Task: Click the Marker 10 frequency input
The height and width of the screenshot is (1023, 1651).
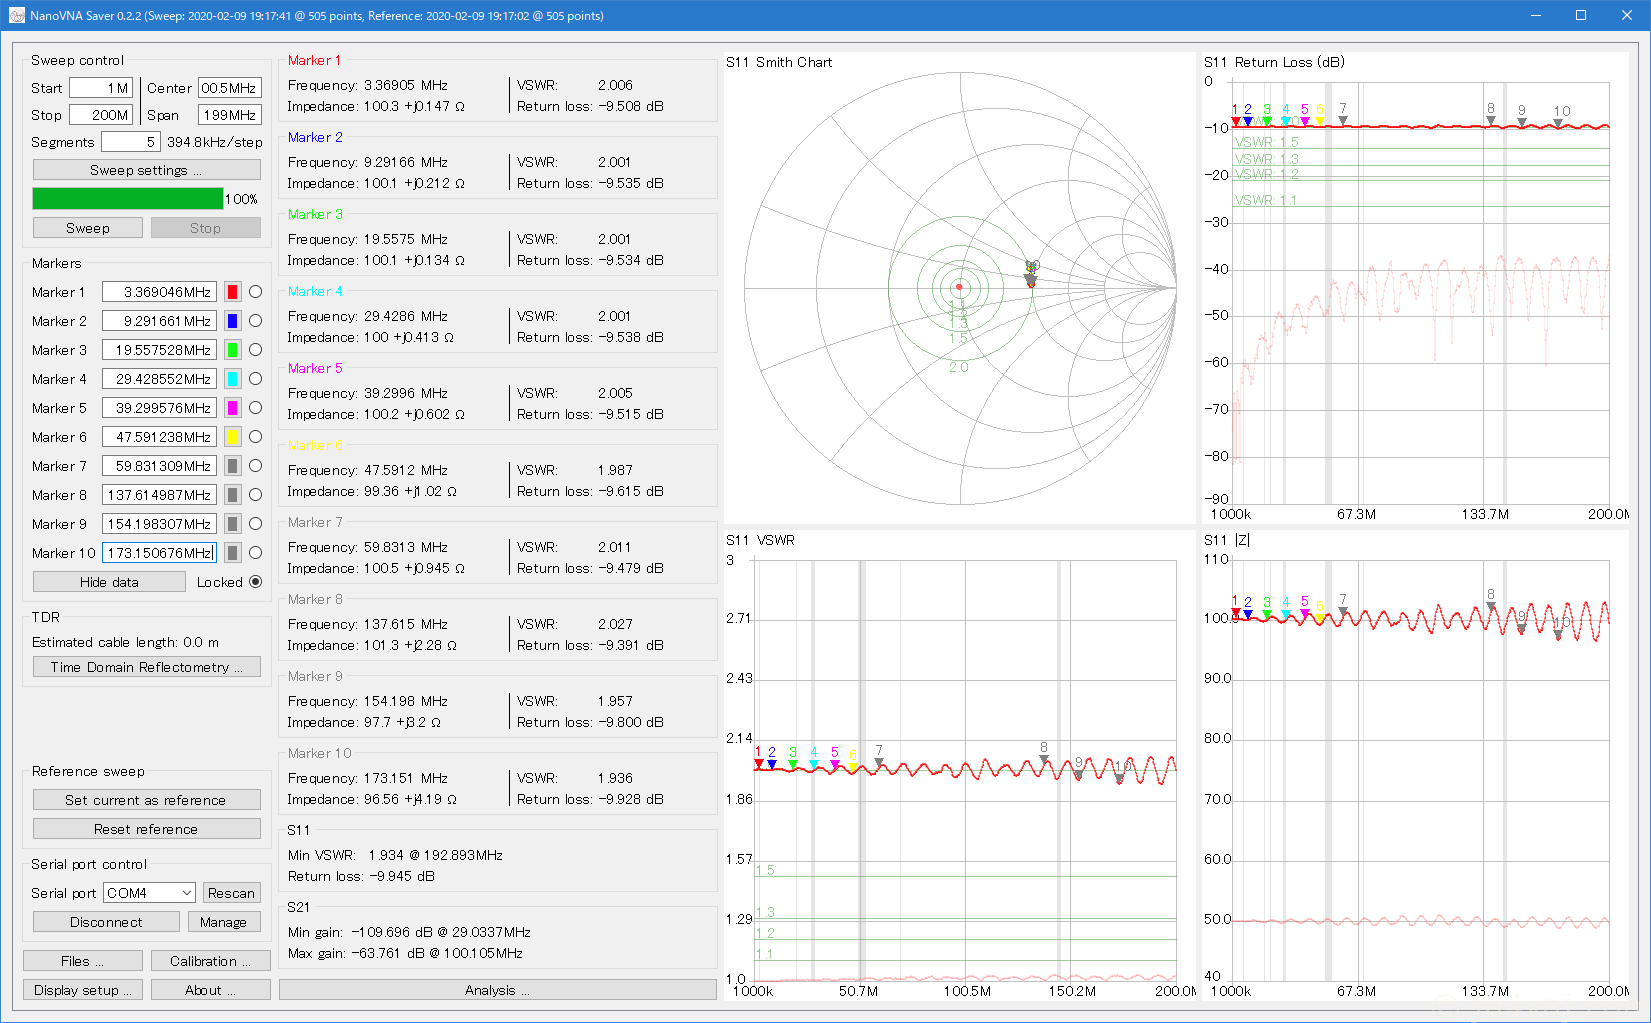Action: point(159,553)
